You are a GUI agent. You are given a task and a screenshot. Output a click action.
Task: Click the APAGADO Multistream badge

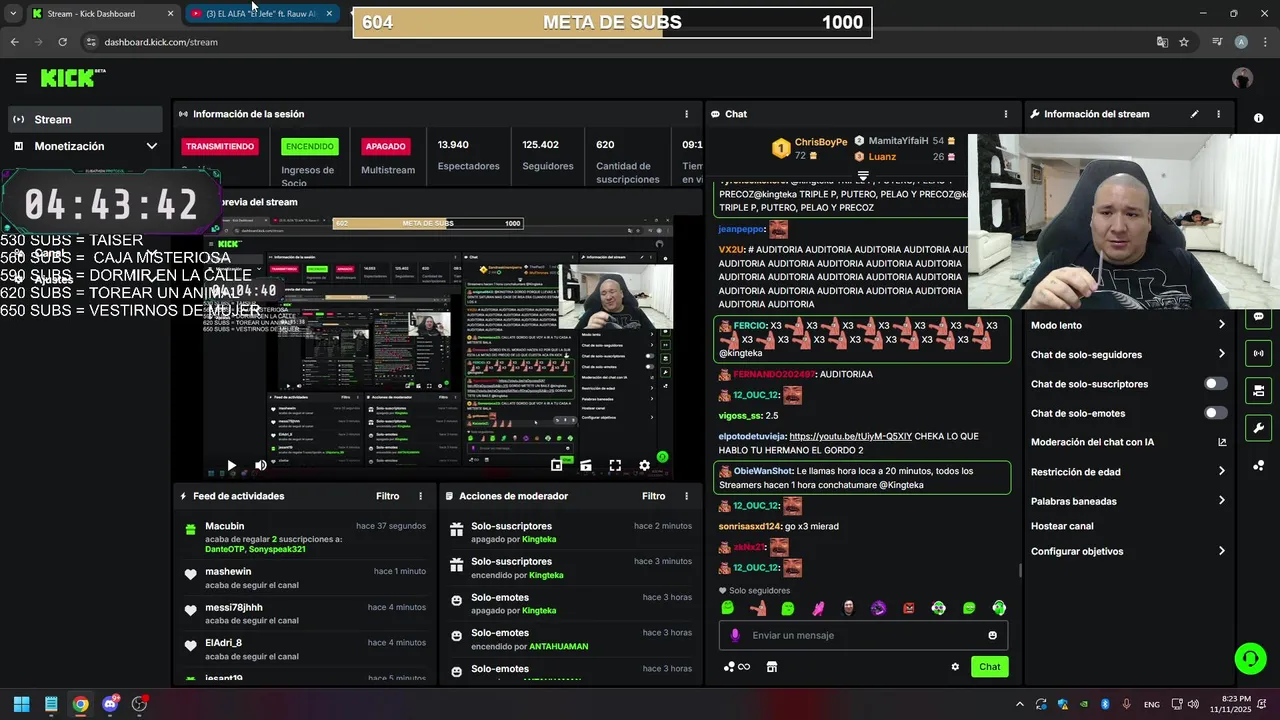385,146
